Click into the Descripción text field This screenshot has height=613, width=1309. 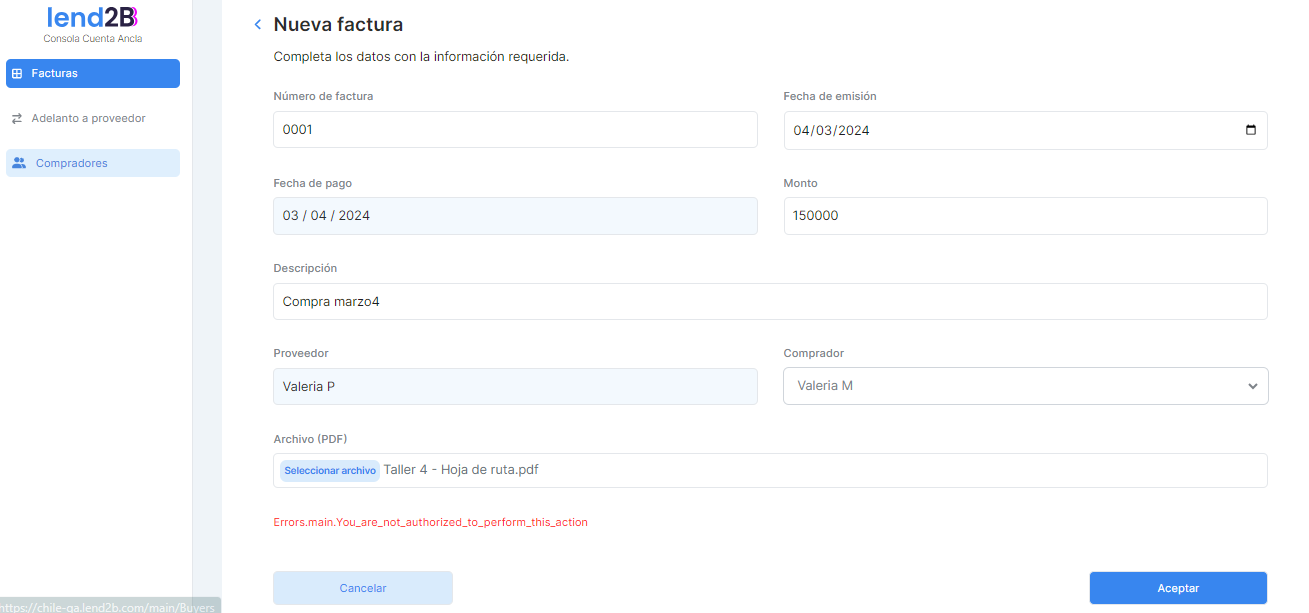click(x=769, y=302)
